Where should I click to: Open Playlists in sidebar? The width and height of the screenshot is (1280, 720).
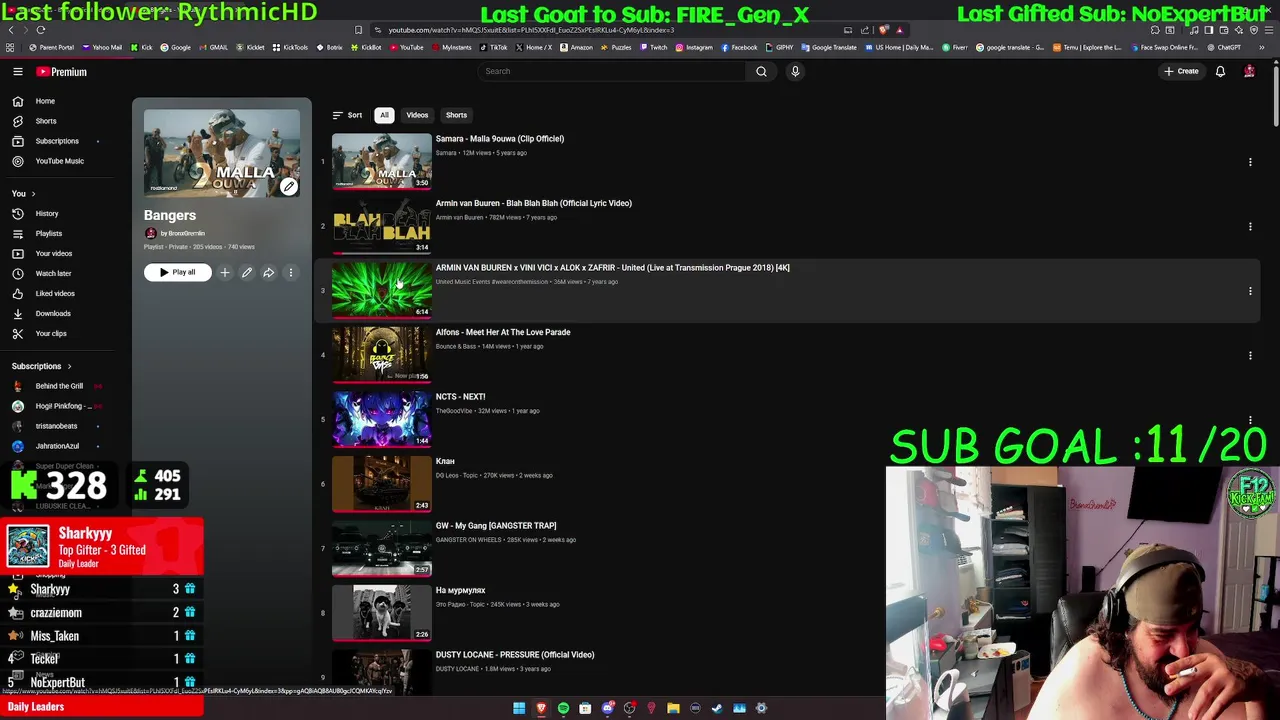pyautogui.click(x=49, y=233)
